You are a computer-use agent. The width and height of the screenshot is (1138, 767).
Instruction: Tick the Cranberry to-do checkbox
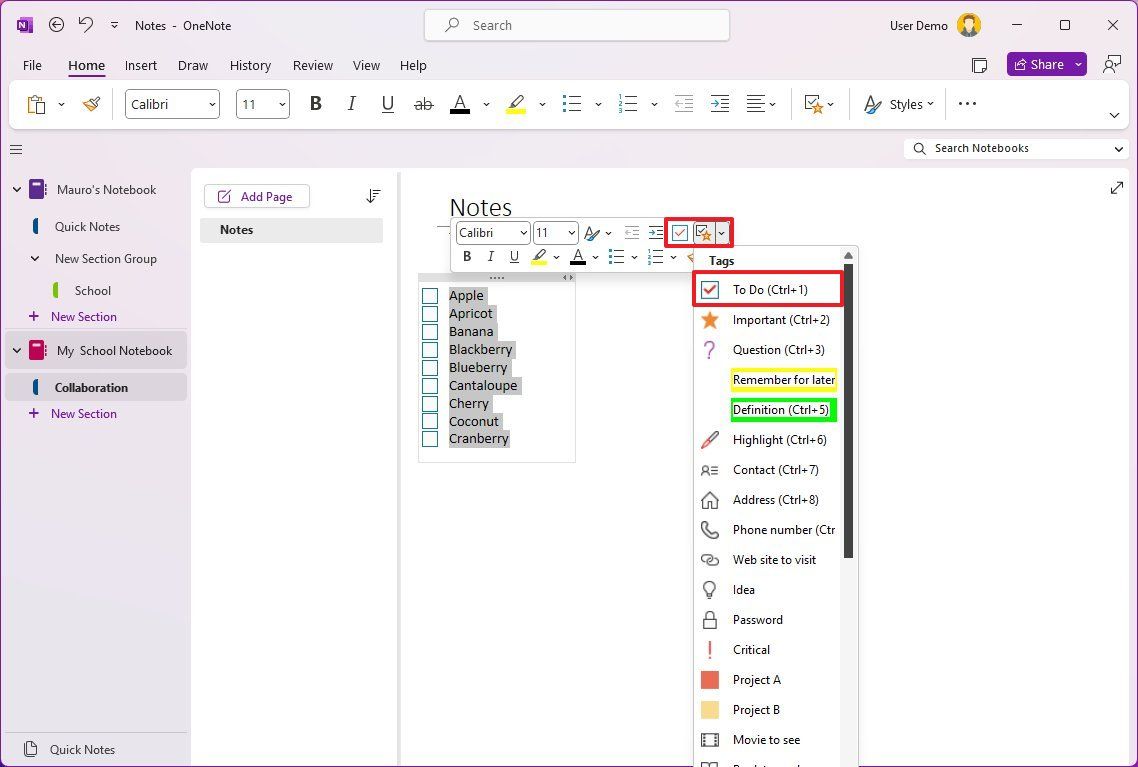(x=430, y=438)
